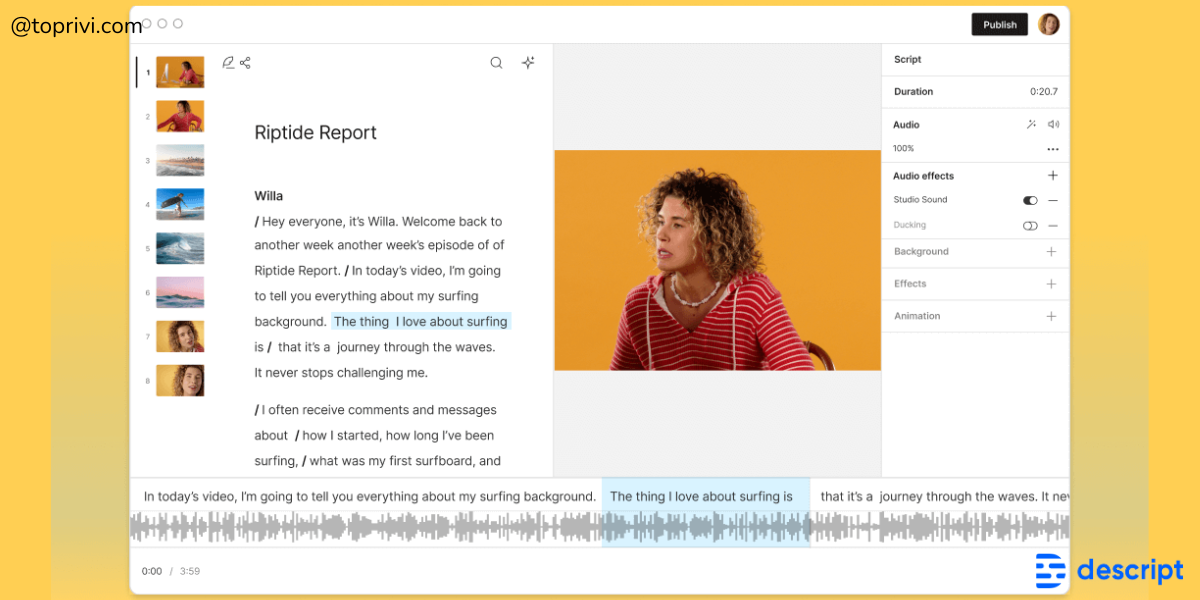Click the video preview of the woman

click(x=717, y=260)
